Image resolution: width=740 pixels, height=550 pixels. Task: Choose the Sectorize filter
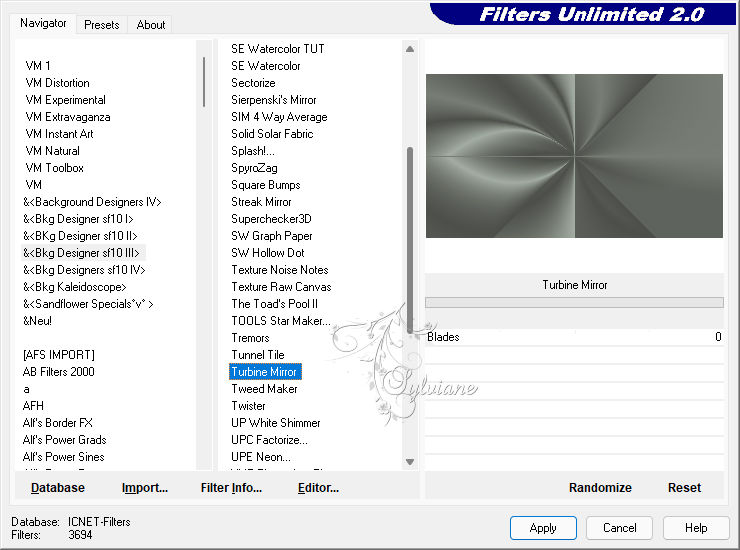point(253,83)
